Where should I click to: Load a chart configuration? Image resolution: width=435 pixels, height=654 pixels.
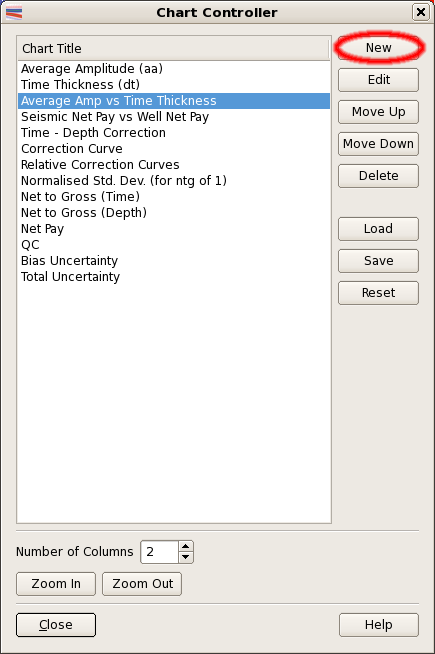pos(378,229)
